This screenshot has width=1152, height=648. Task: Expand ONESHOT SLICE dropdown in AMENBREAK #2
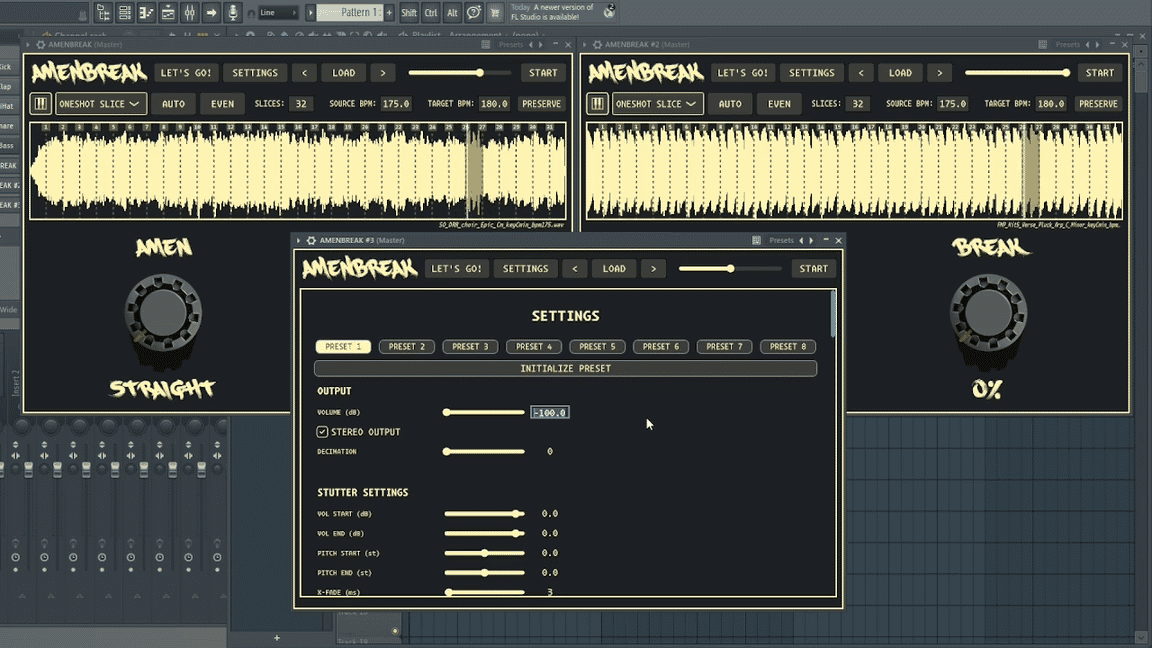coord(658,104)
